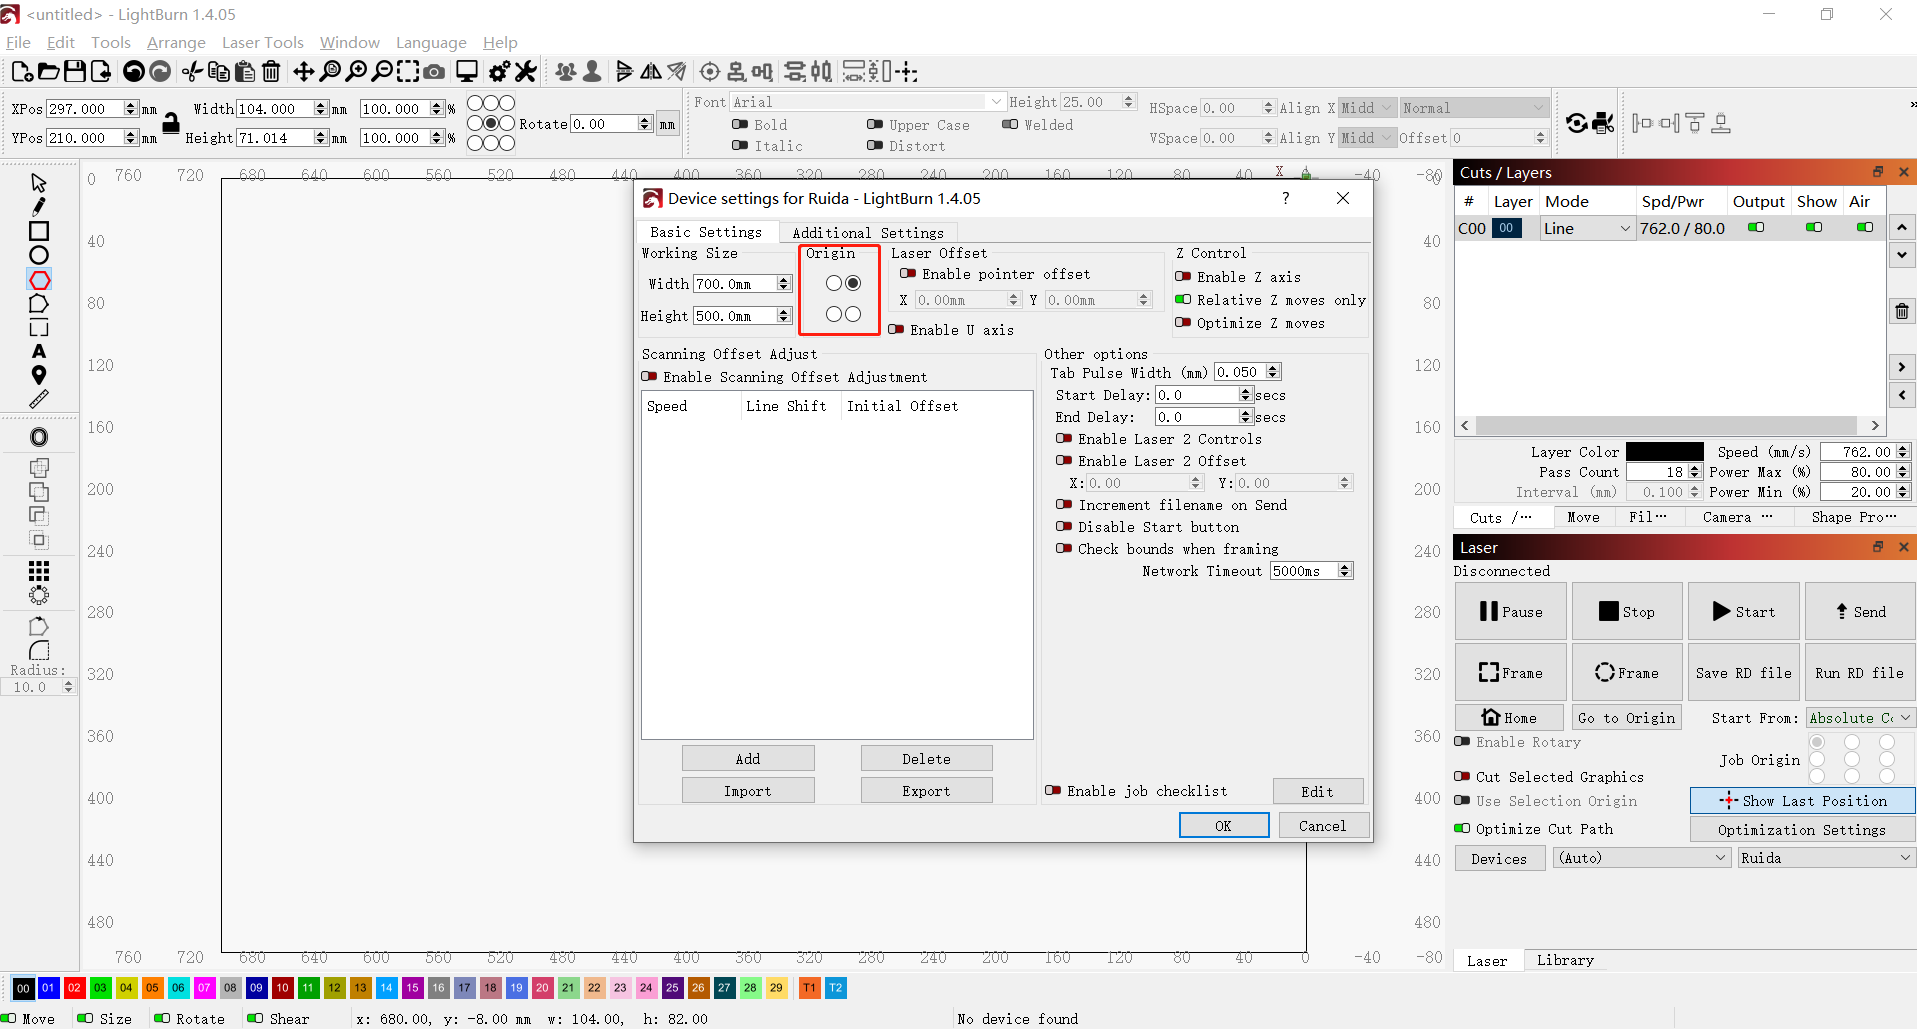Select the Measure ruler tool
The height and width of the screenshot is (1029, 1917).
tap(39, 399)
